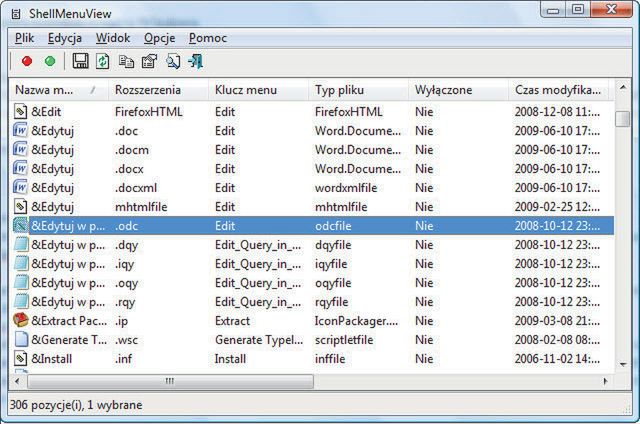Click the Find magnifier toolbar icon
Screen dimensions: 640x424
coord(173,62)
